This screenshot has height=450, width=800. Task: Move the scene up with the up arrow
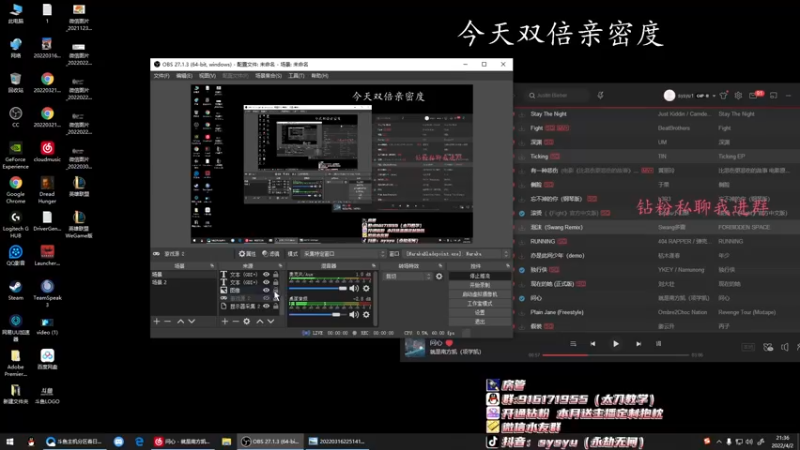pyautogui.click(x=181, y=321)
